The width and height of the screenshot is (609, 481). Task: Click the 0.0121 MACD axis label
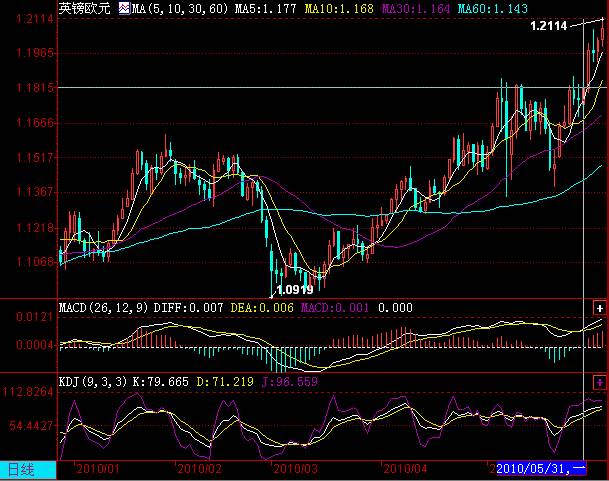(x=35, y=317)
